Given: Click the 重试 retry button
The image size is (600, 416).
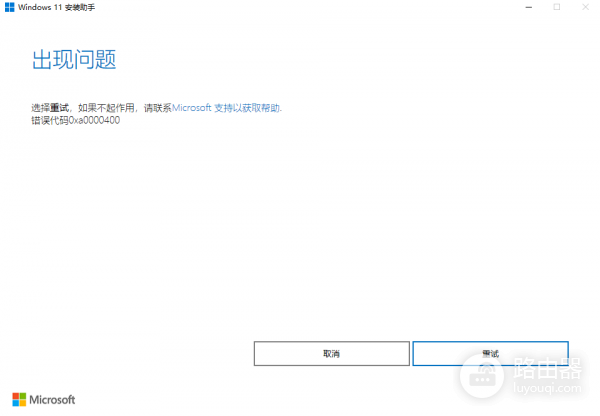Looking at the screenshot, I should click(490, 354).
